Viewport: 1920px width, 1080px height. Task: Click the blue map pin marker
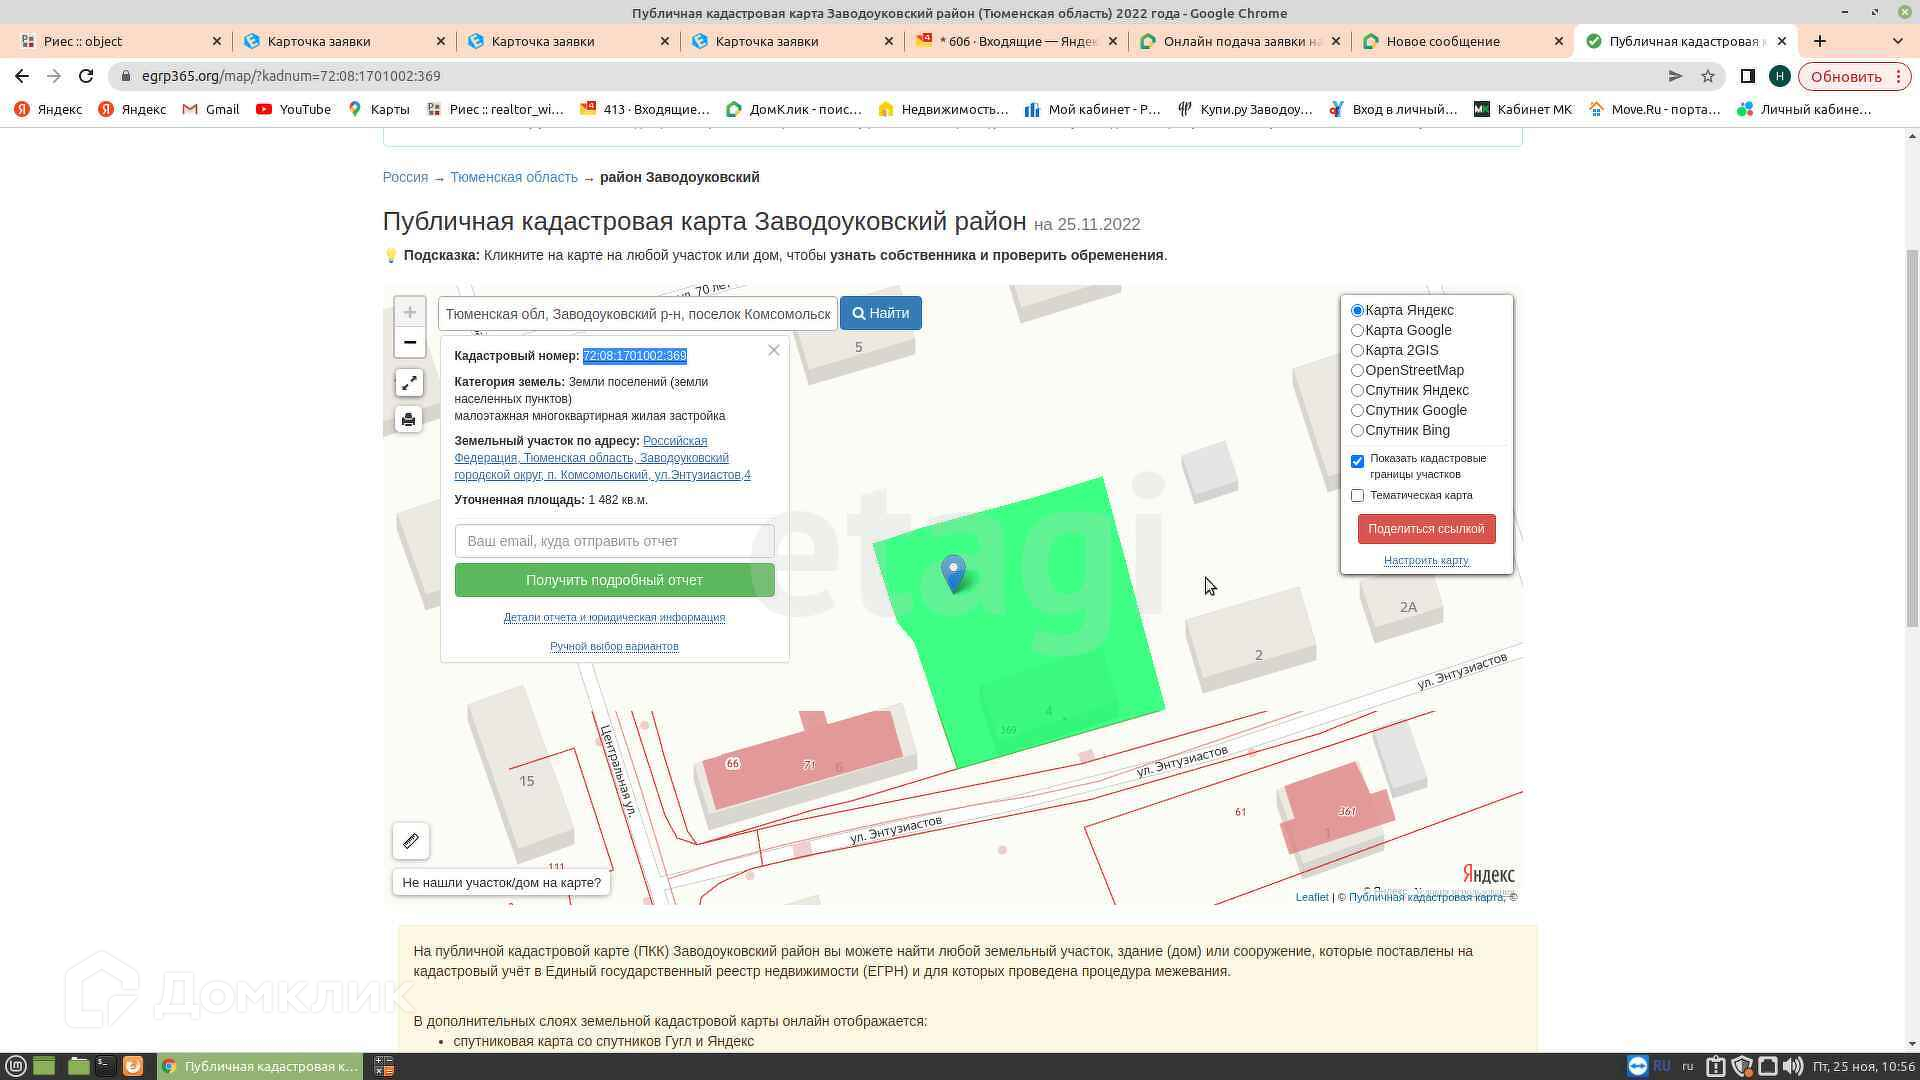[954, 572]
